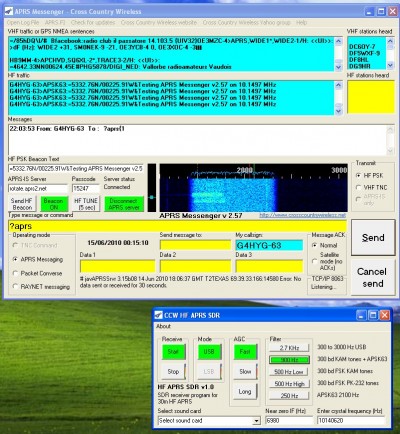Click the HF traffic scrollbar up arrow
The height and width of the screenshot is (434, 400).
[x=339, y=85]
